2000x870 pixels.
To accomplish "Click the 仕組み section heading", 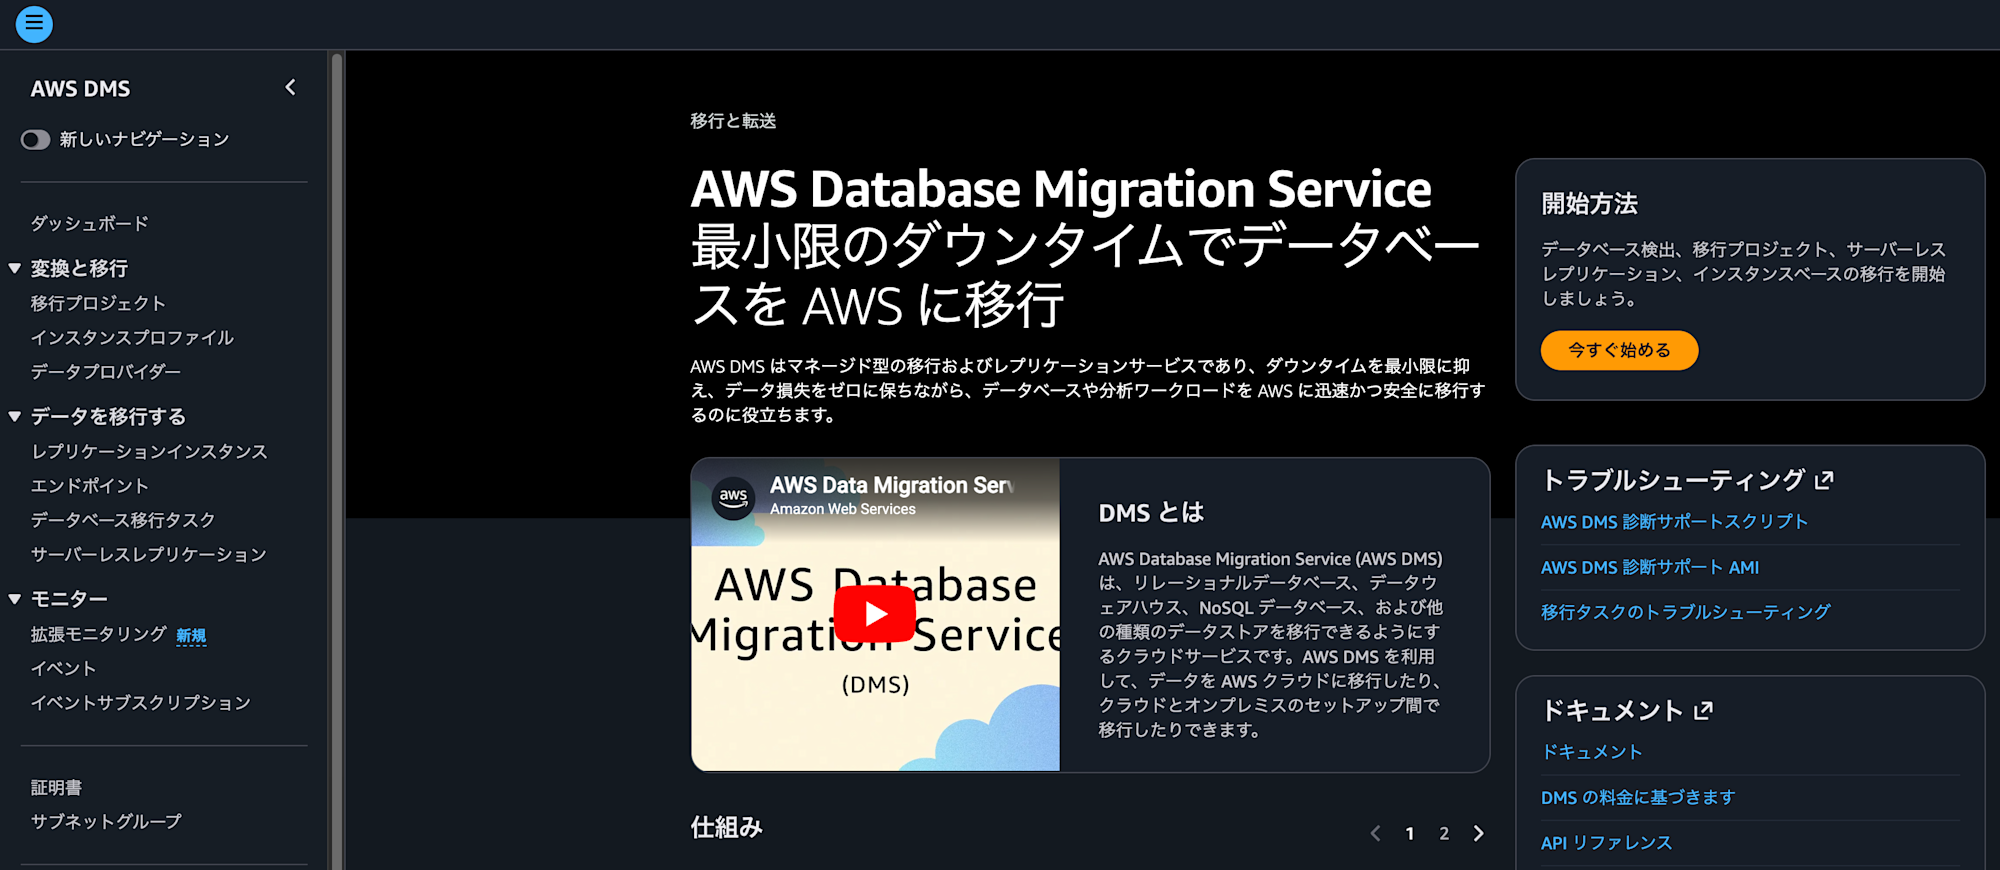I will (727, 828).
